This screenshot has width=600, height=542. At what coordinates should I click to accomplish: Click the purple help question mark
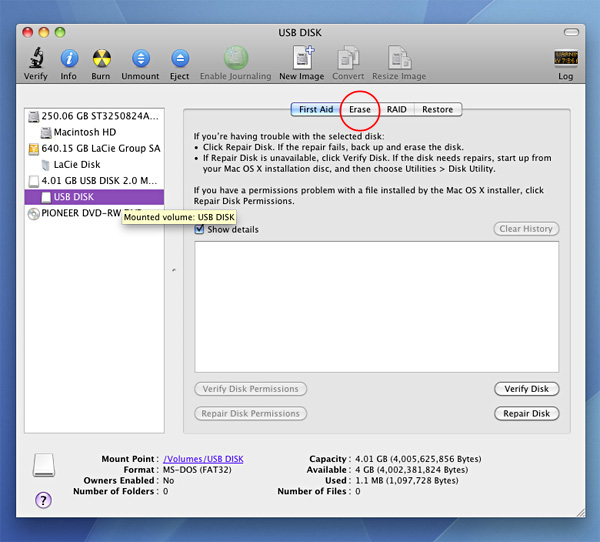click(x=43, y=500)
